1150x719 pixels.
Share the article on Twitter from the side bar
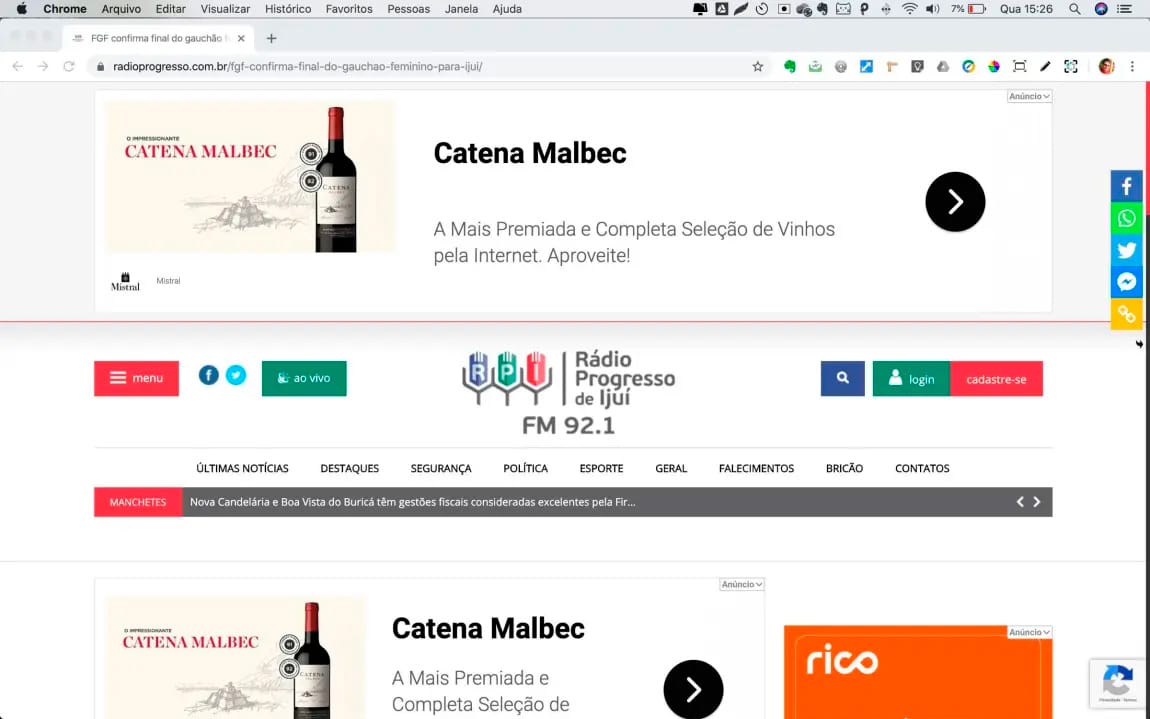point(1127,250)
